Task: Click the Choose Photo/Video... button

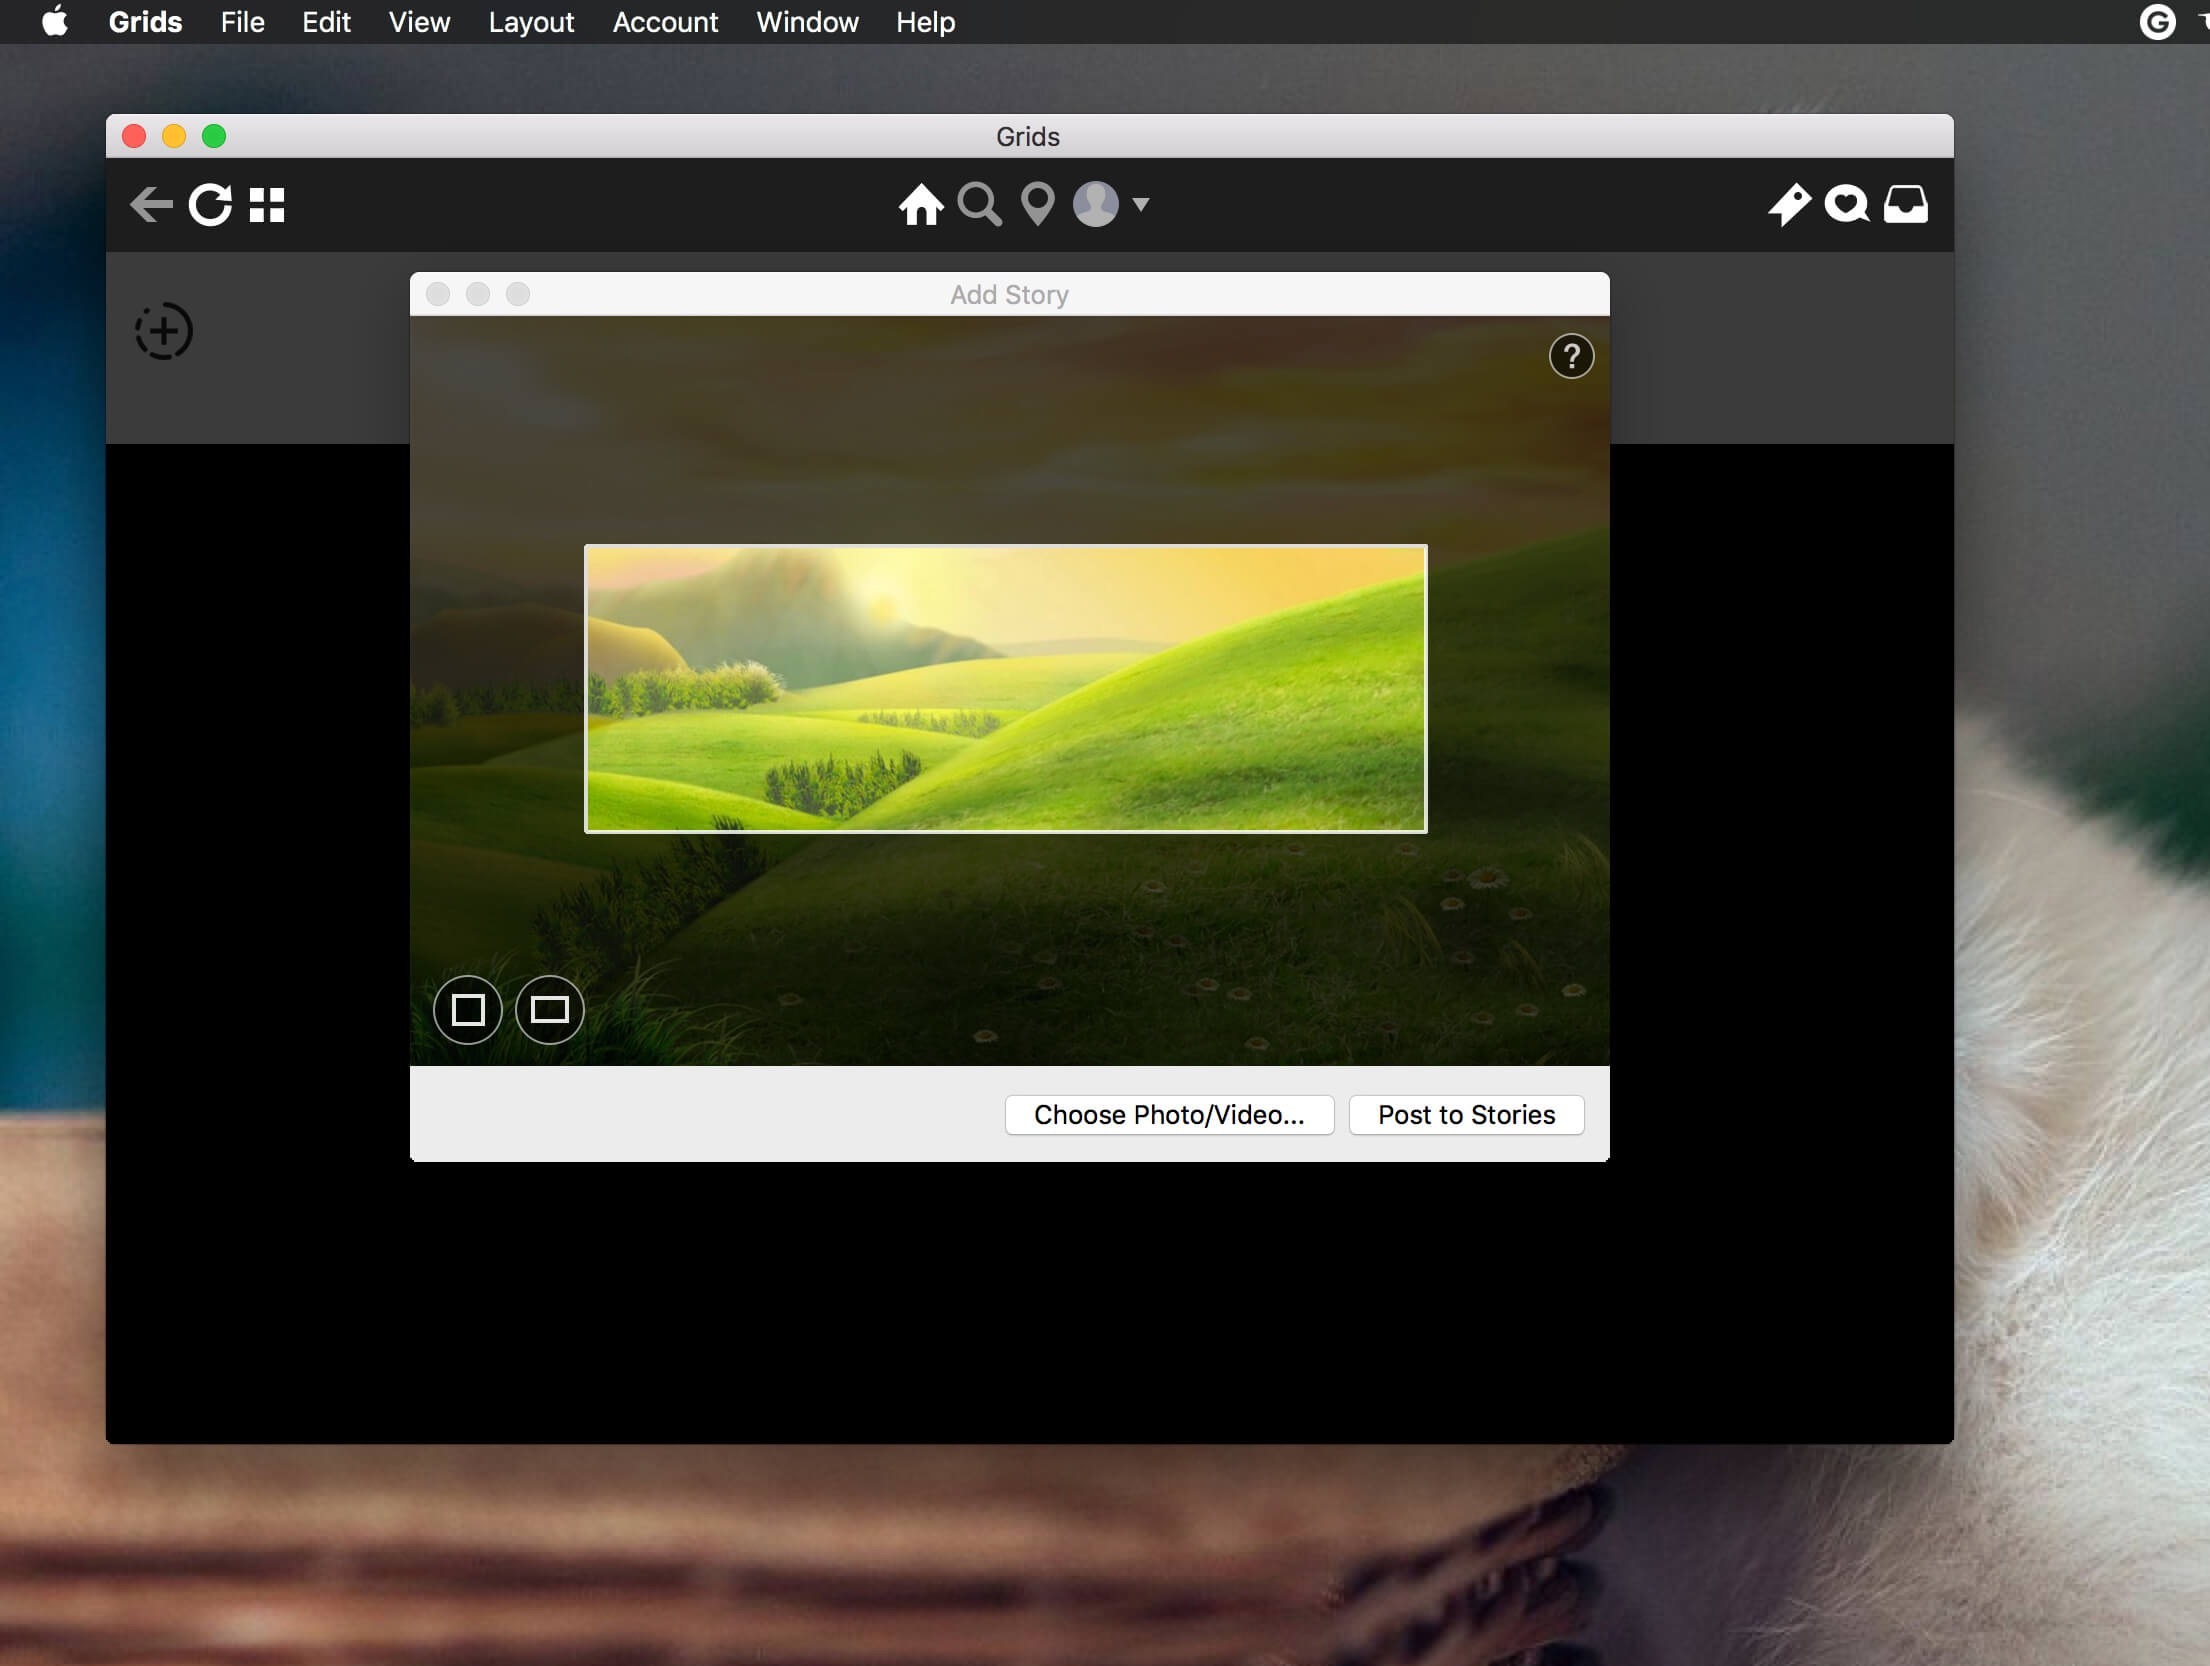Action: (x=1169, y=1115)
